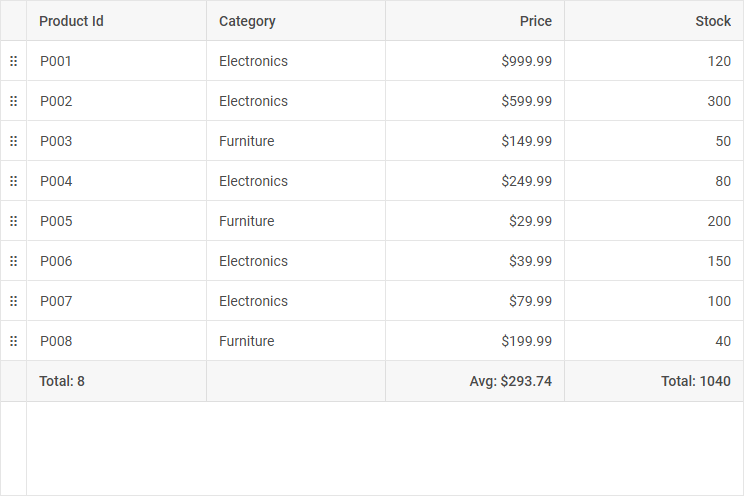The width and height of the screenshot is (744, 496).
Task: Select the $39.99 price cell for P006
Action: [x=530, y=261]
